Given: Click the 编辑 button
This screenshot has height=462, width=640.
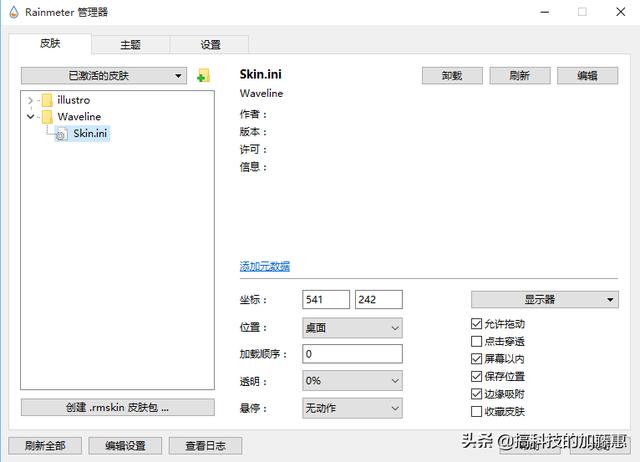Looking at the screenshot, I should tap(587, 76).
